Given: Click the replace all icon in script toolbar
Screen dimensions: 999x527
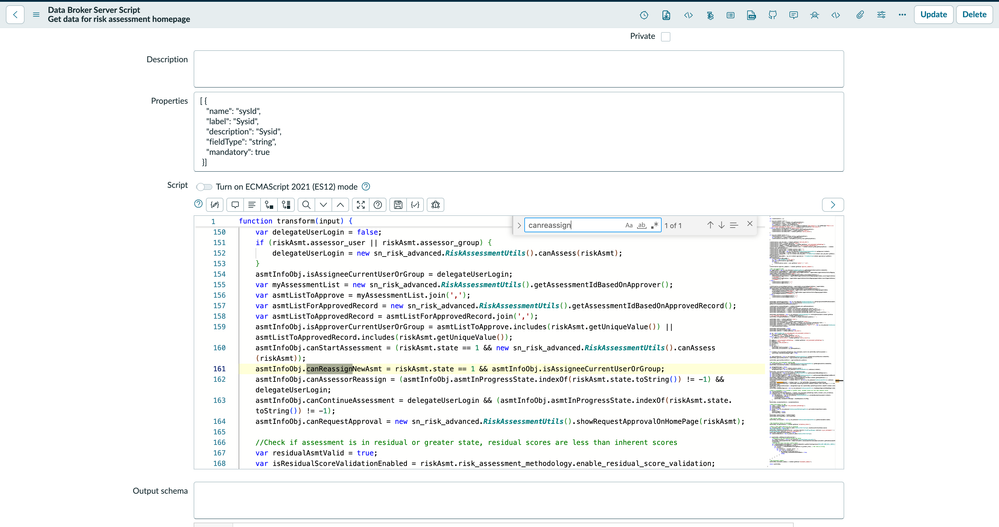Looking at the screenshot, I should click(x=286, y=205).
